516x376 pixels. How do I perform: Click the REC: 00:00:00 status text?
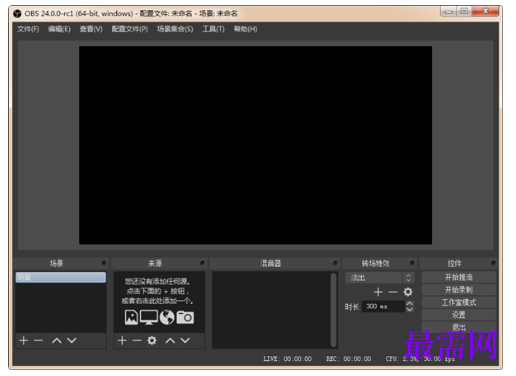coord(349,359)
